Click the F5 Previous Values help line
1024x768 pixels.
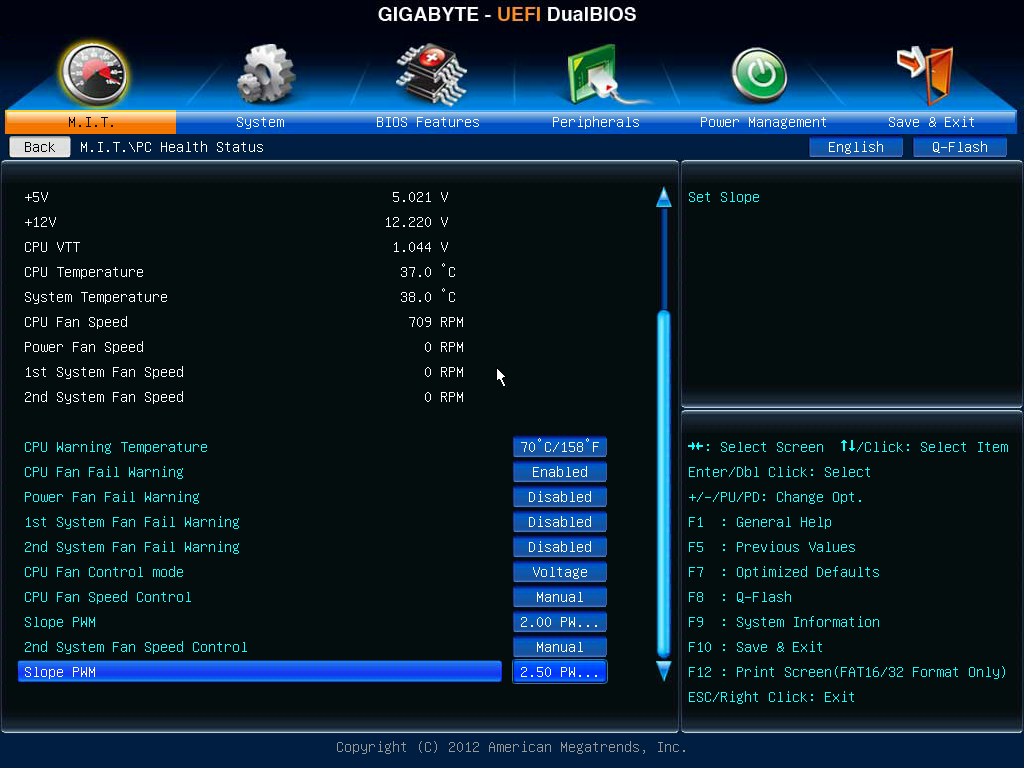pyautogui.click(x=772, y=547)
